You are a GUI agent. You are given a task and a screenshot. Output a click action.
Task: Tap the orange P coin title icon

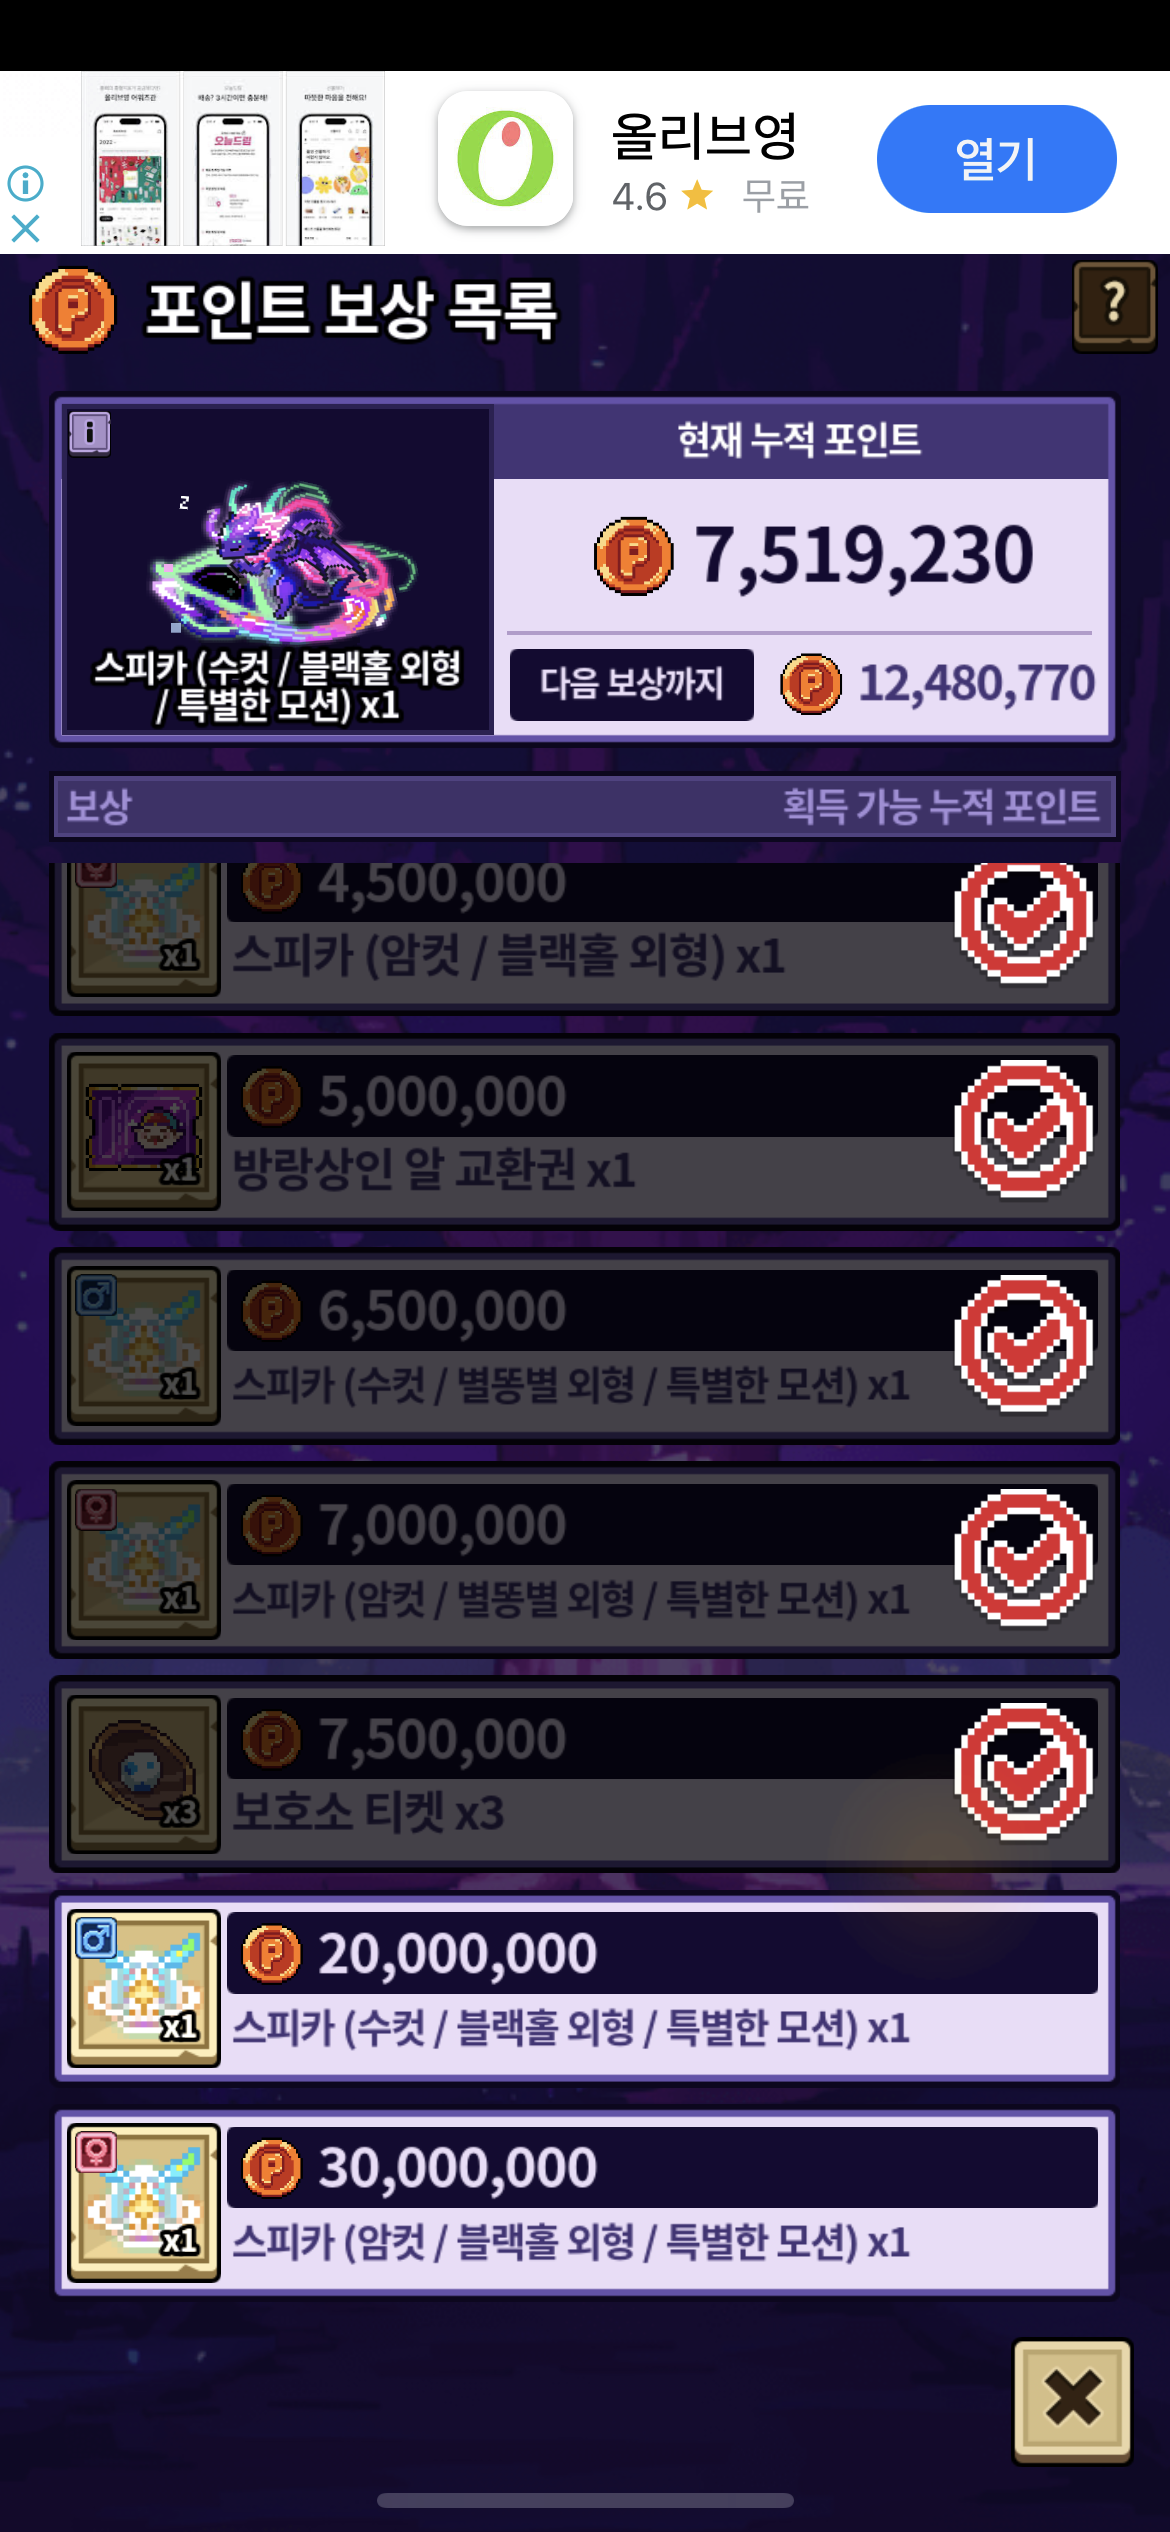coord(73,309)
